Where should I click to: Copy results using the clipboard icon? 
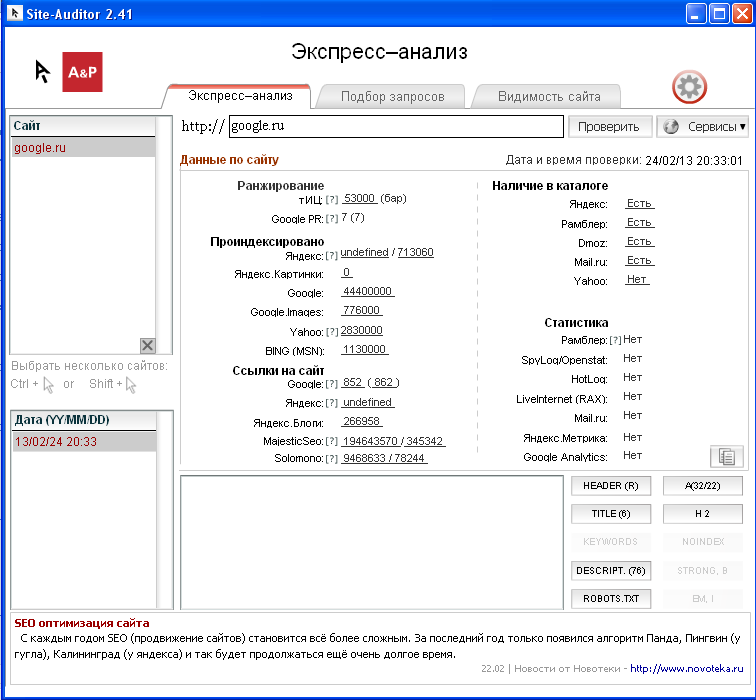tap(727, 456)
